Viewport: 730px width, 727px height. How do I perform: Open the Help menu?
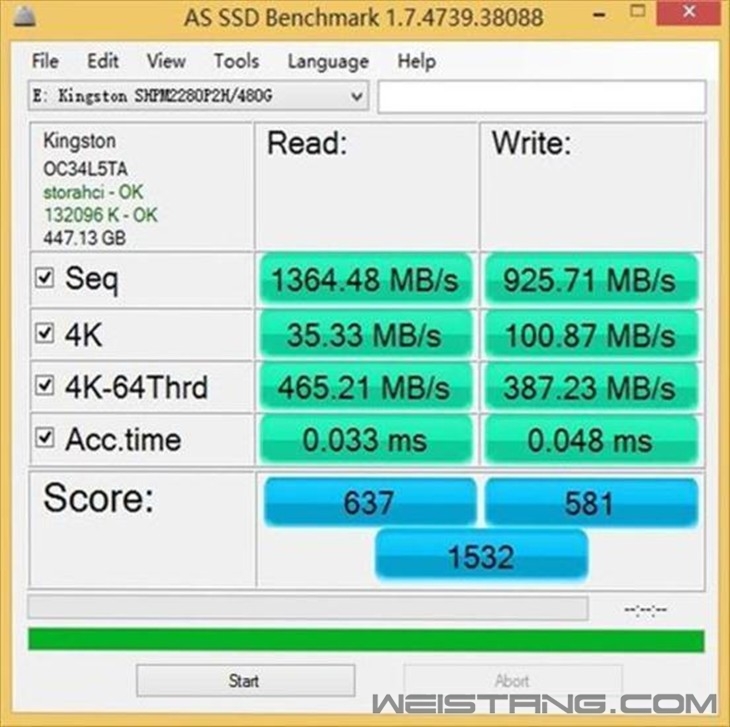click(417, 61)
